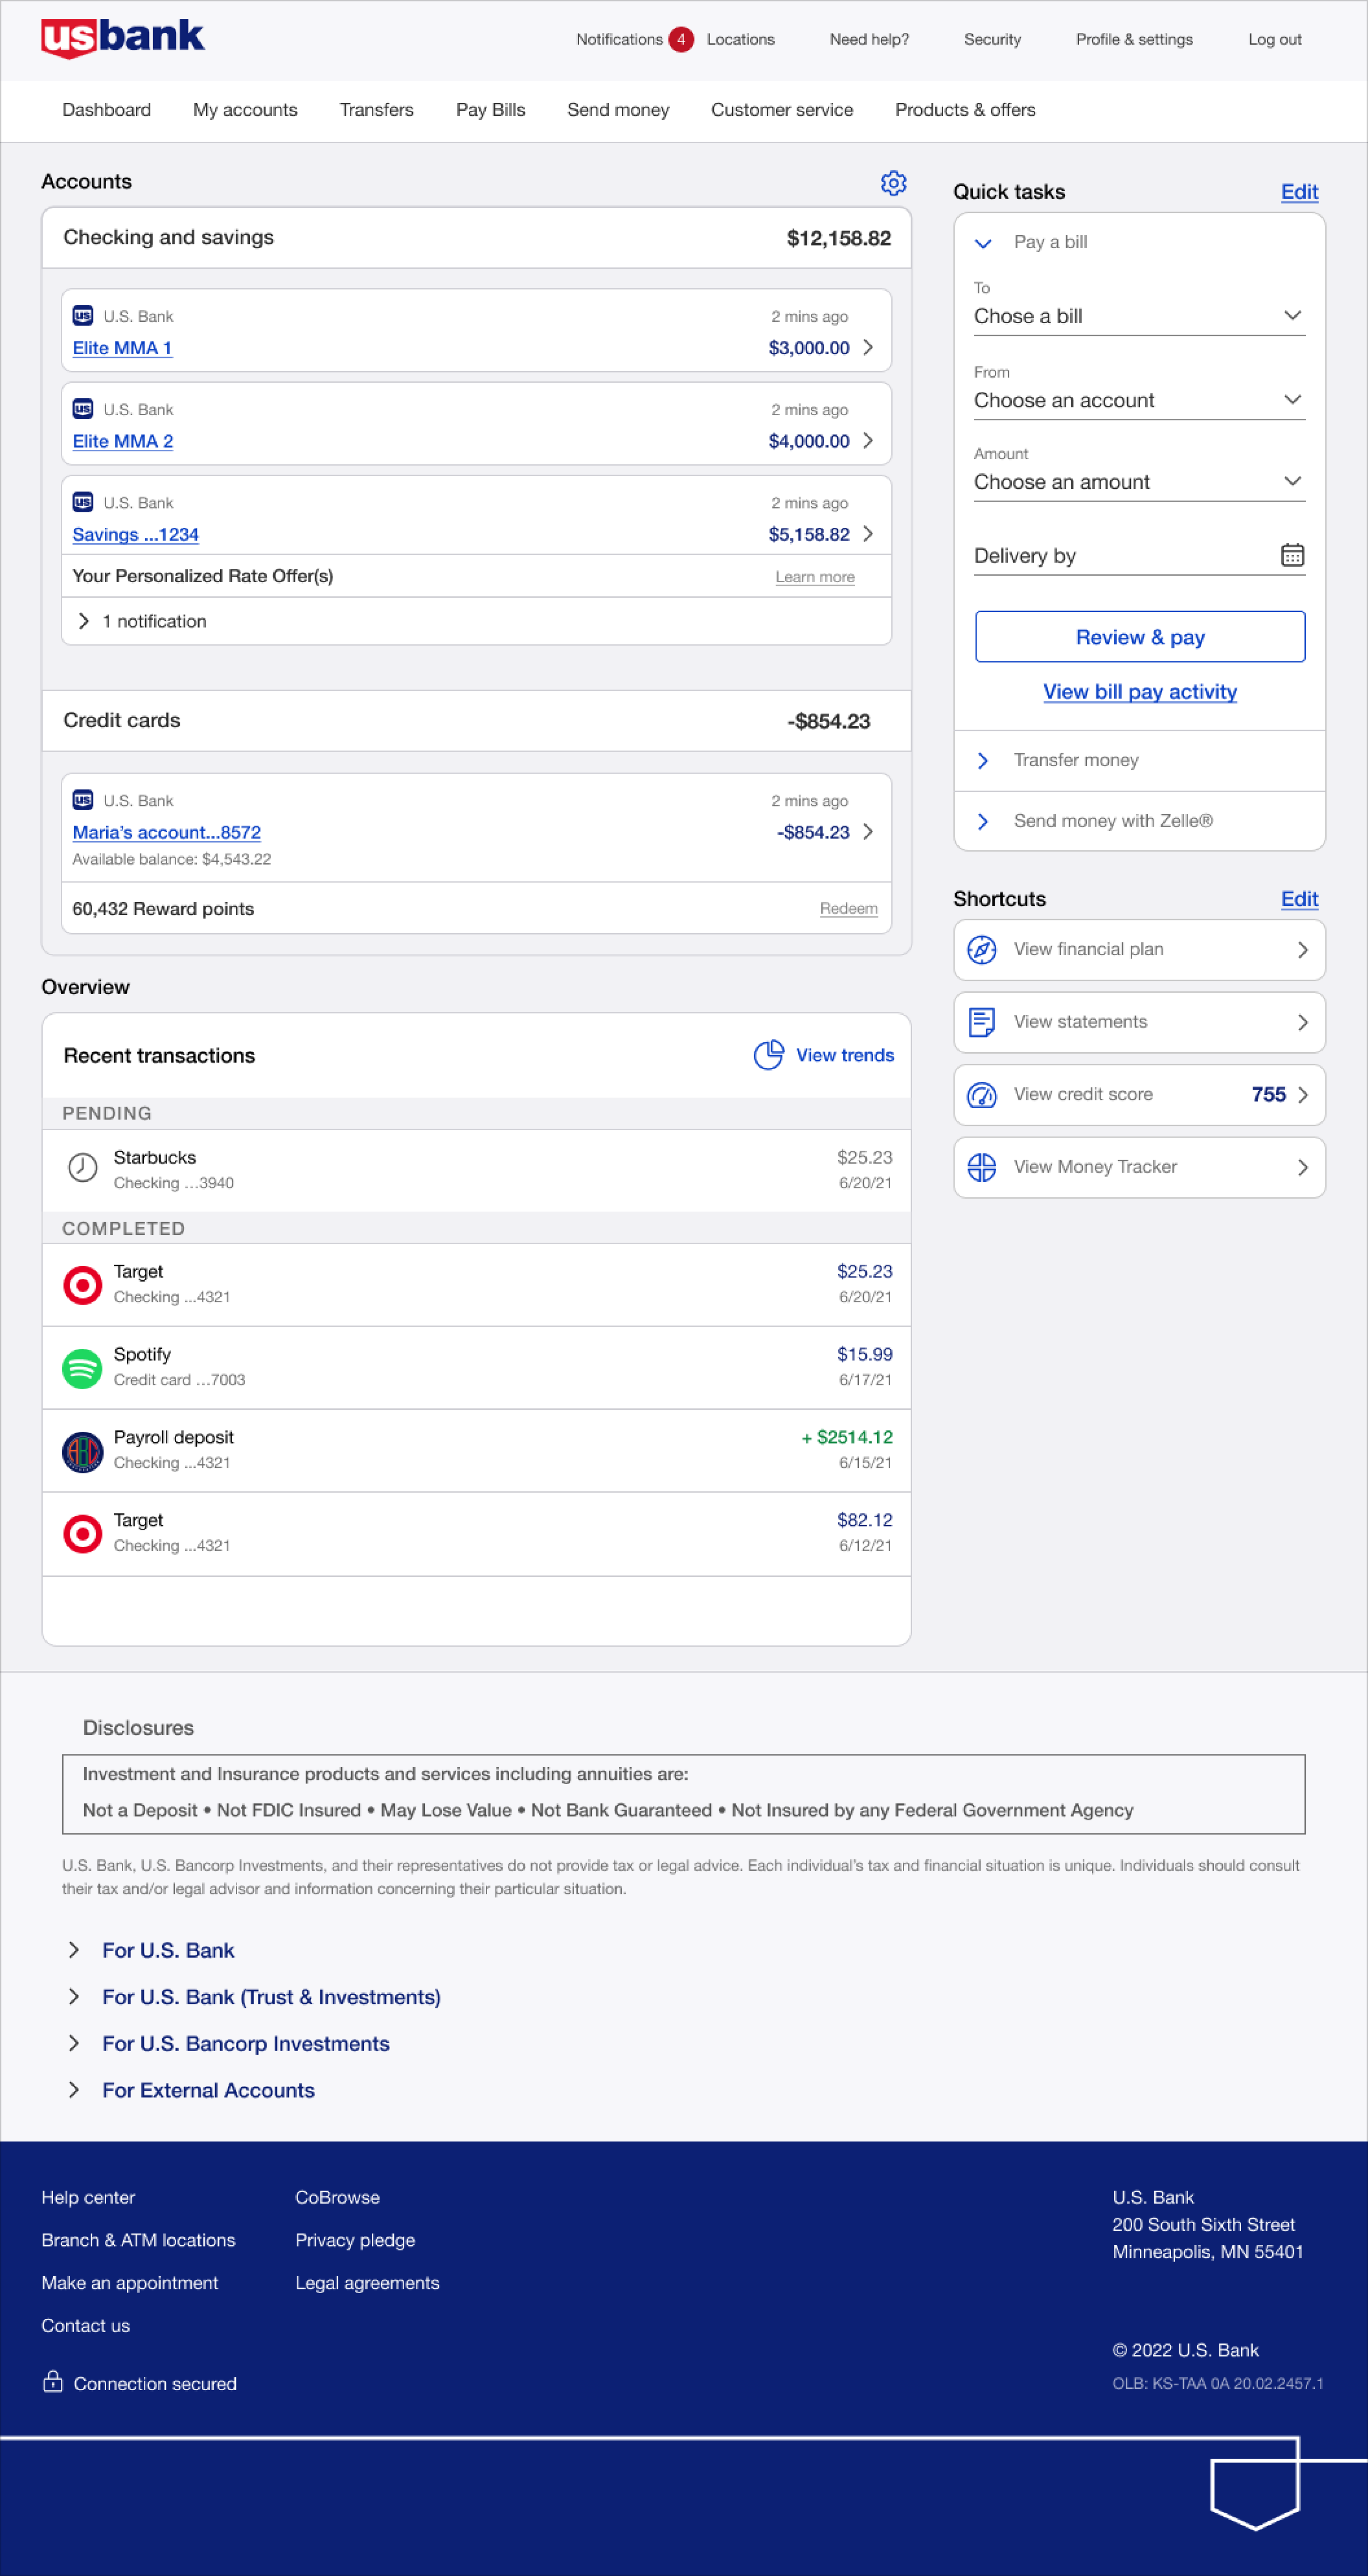Click the Target logo for $25.23 transaction
Image resolution: width=1368 pixels, height=2576 pixels.
coord(82,1285)
